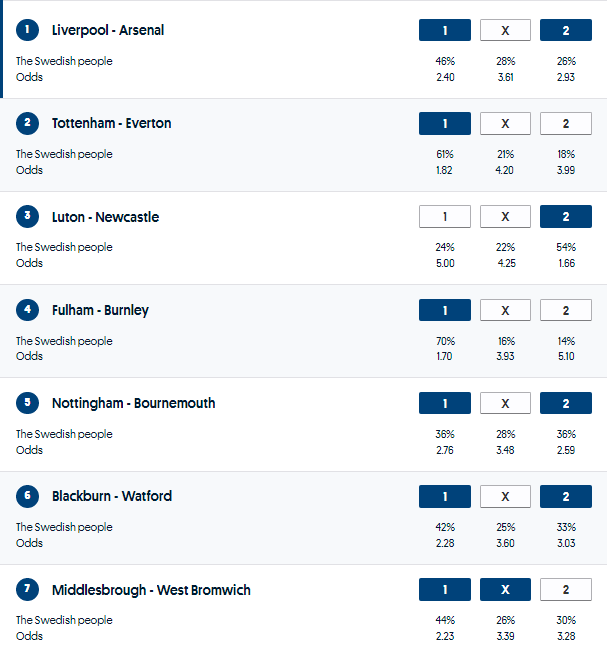Pick away win 2 for Middlesbrough - West Bromwich

click(565, 590)
